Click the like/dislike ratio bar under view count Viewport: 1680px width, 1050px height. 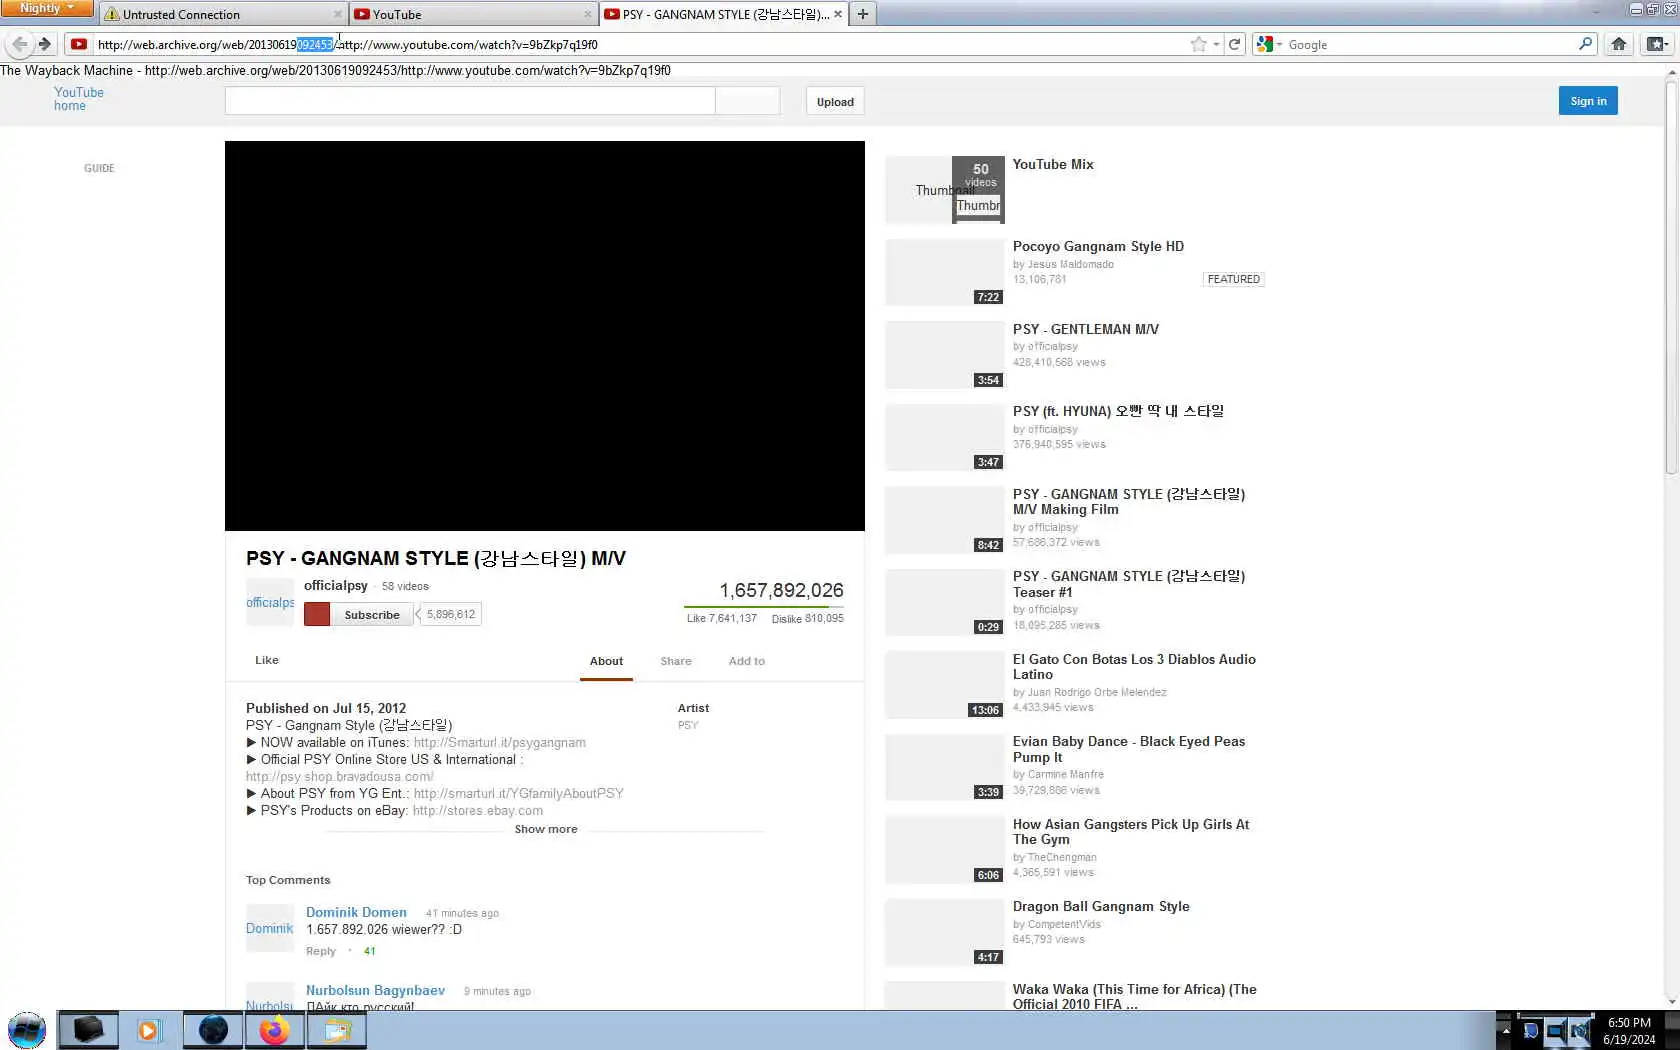click(764, 607)
